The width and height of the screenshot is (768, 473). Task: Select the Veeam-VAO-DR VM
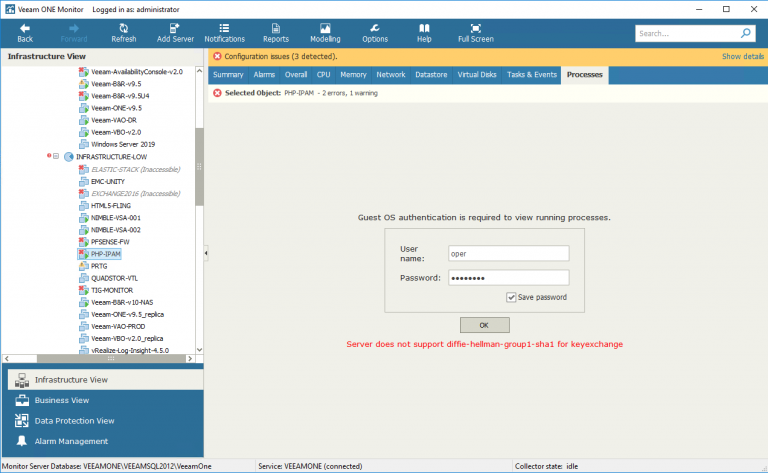pos(114,120)
